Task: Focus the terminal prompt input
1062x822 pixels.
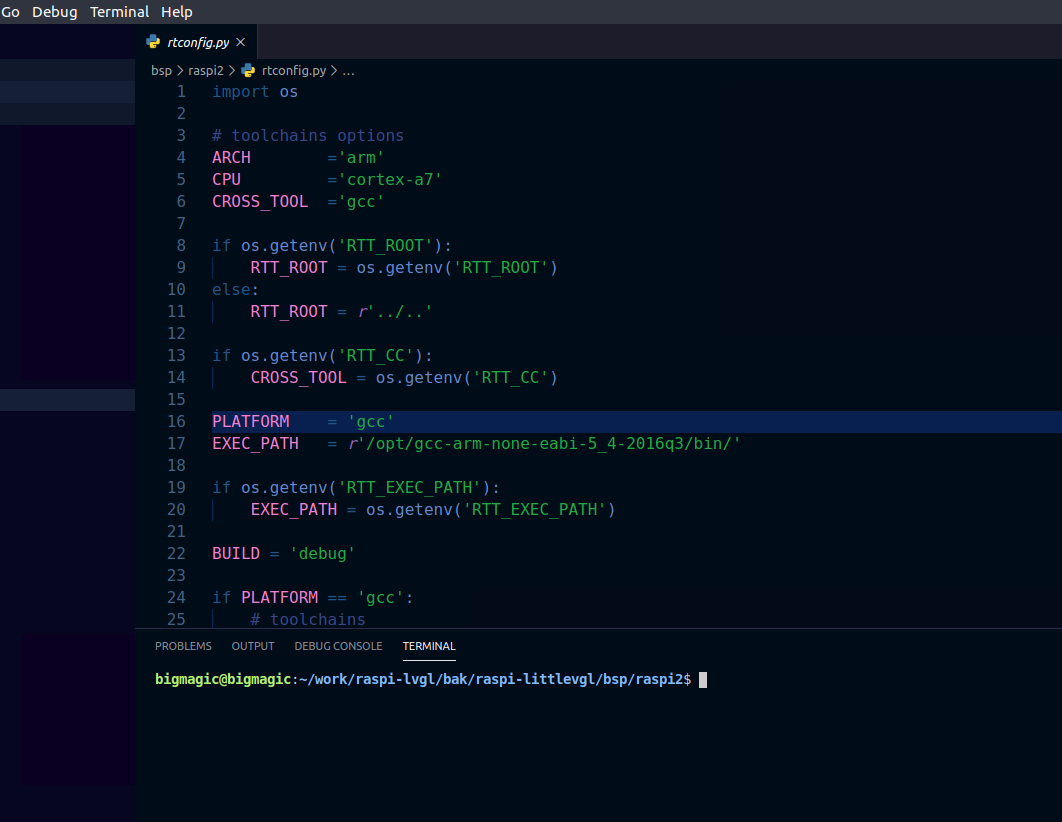Action: 703,680
